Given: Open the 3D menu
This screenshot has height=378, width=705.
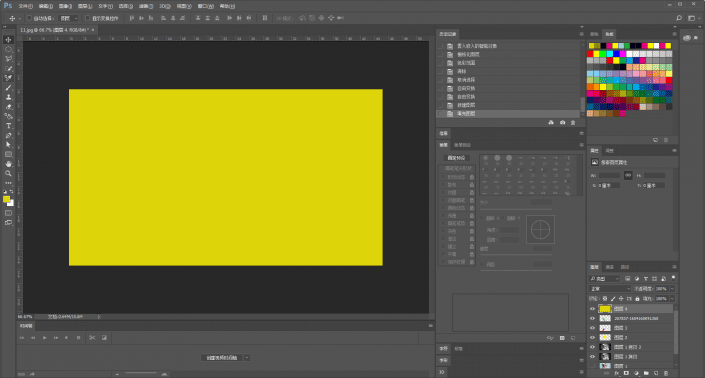Looking at the screenshot, I should point(165,6).
